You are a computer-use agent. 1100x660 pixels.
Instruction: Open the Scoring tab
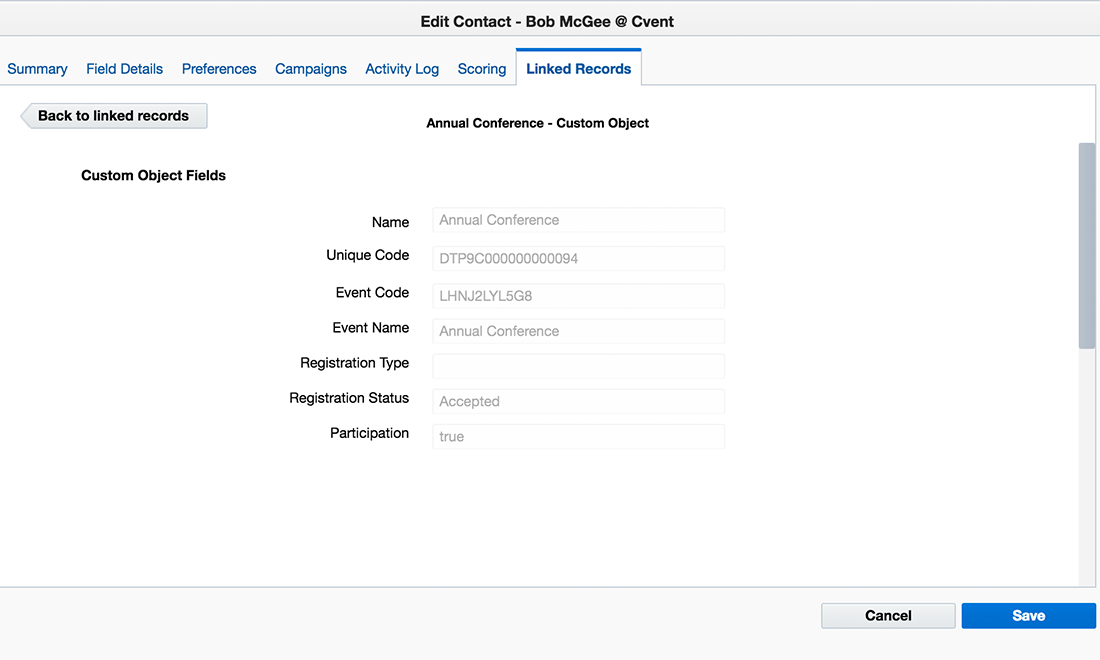click(x=481, y=68)
